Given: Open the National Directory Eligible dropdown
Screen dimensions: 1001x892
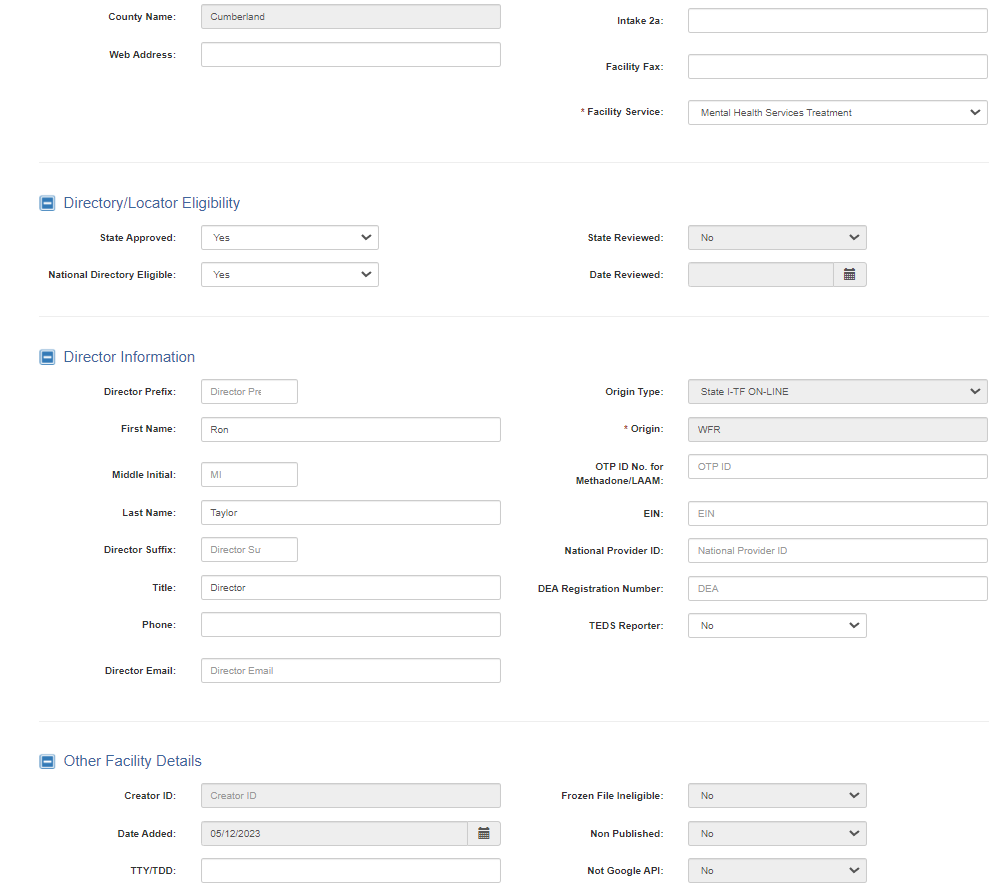Looking at the screenshot, I should click(x=290, y=275).
